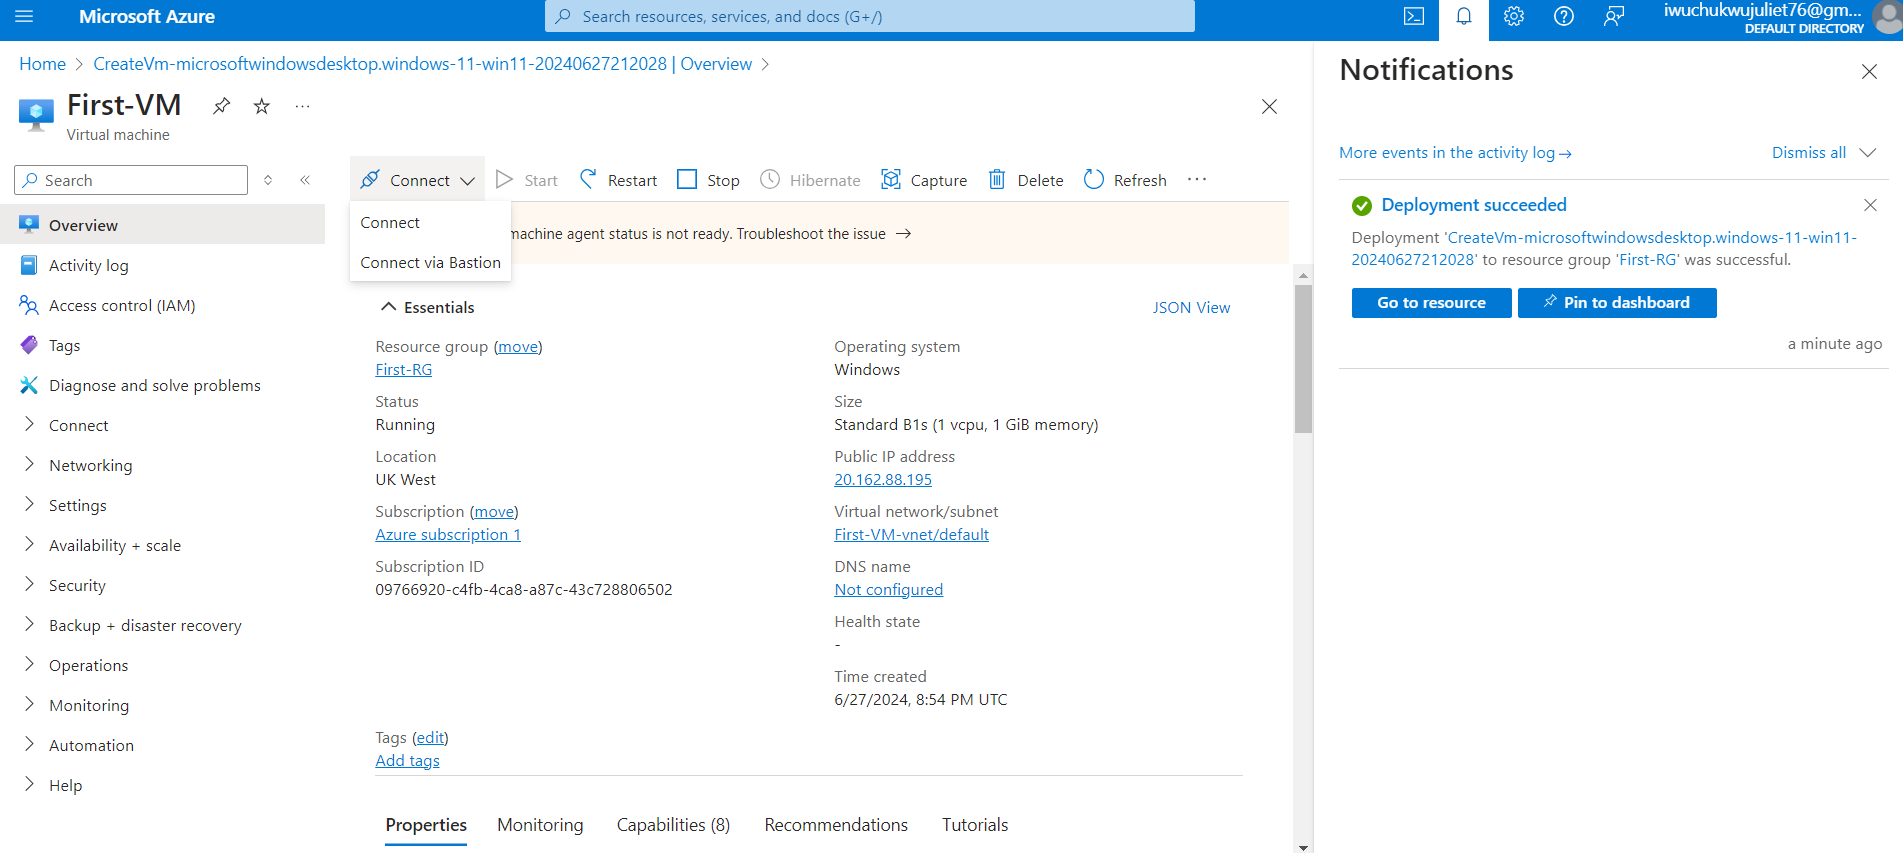Screen dimensions: 1903x853
Task: Pin First-VM to dashboard using pin icon
Action: (x=222, y=105)
